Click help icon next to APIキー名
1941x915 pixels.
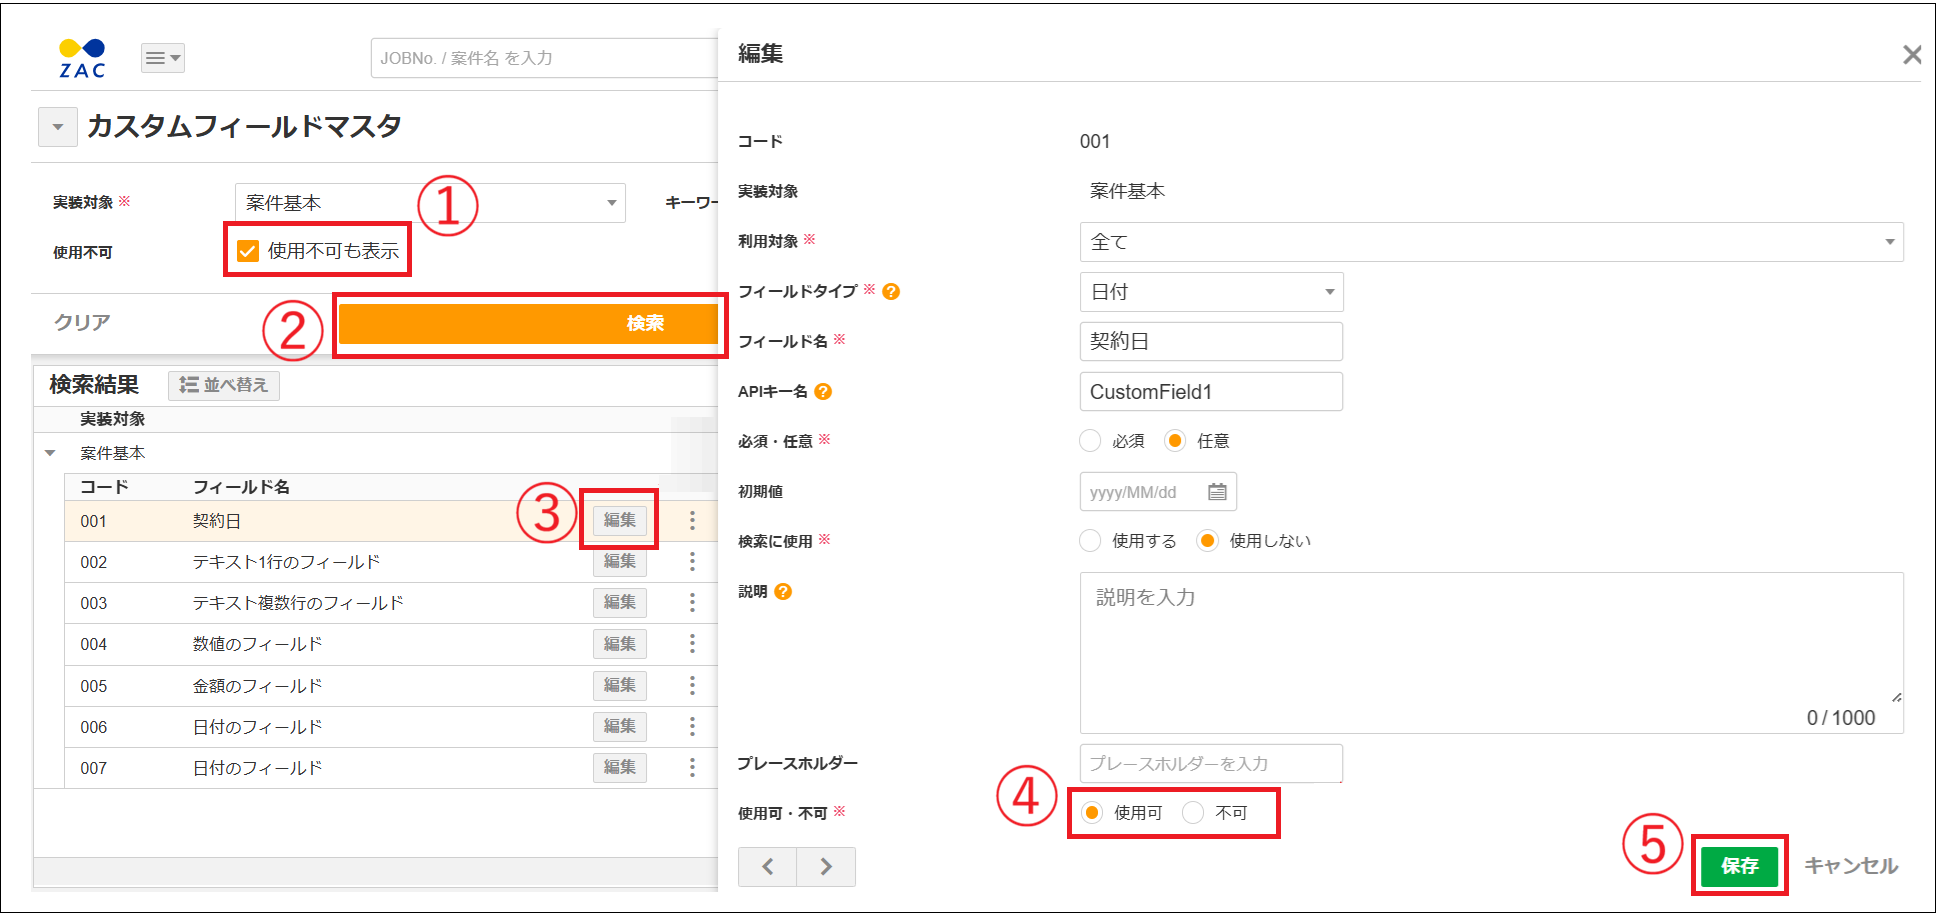pos(823,391)
